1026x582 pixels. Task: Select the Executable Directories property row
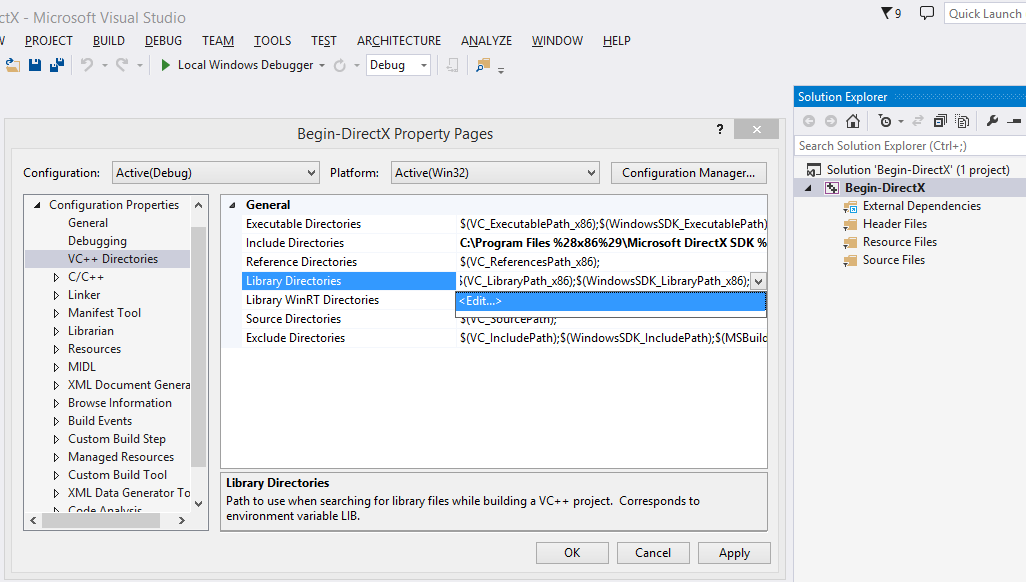click(x=504, y=224)
